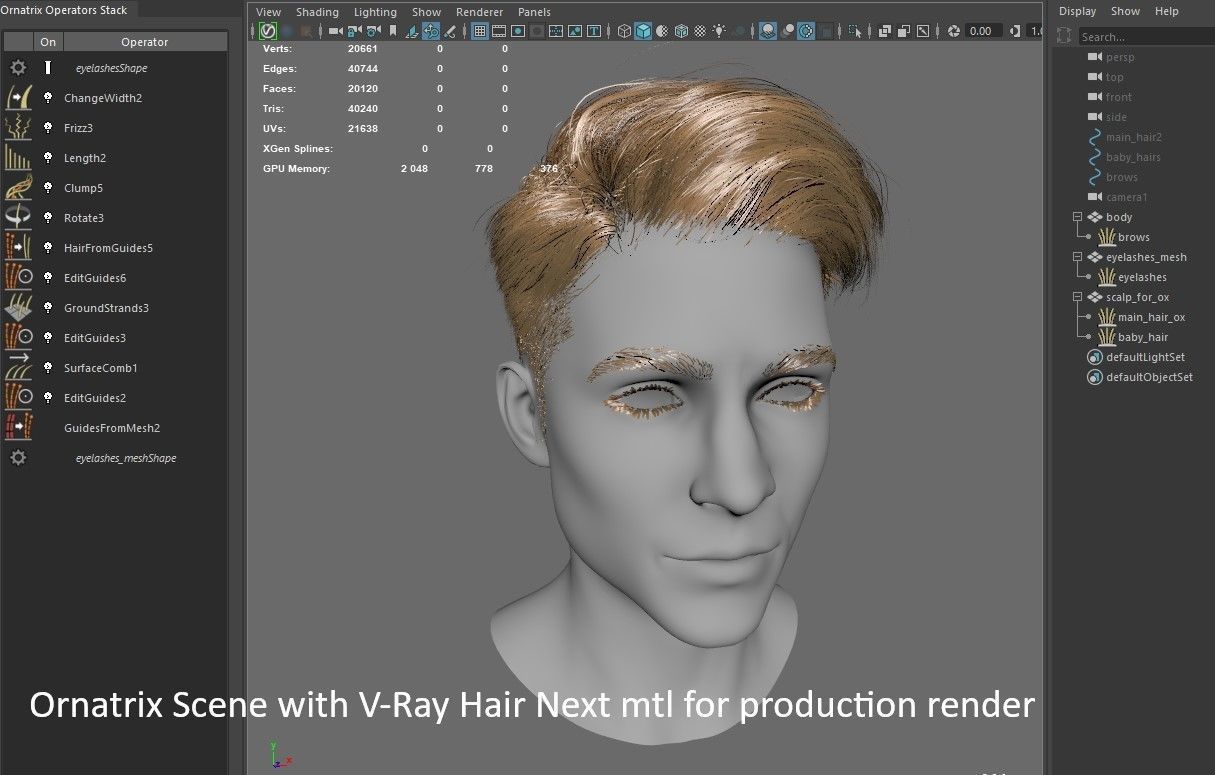
Task: Toggle the viewport grid icon
Action: (x=479, y=31)
